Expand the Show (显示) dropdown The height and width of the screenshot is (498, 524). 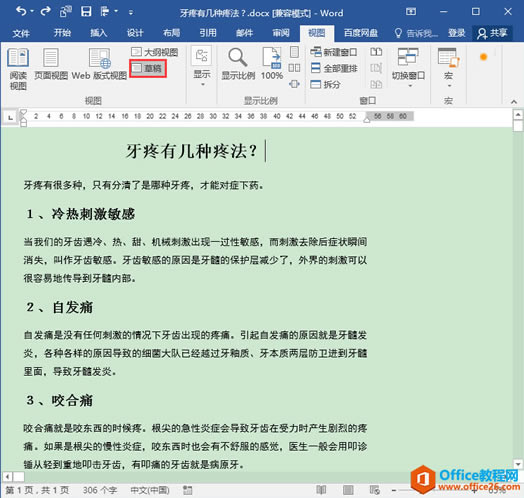pos(202,67)
